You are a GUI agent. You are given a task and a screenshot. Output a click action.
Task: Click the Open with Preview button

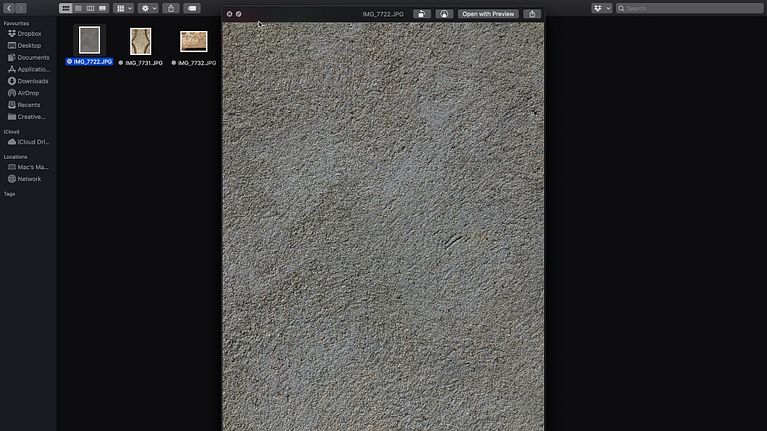click(x=488, y=14)
